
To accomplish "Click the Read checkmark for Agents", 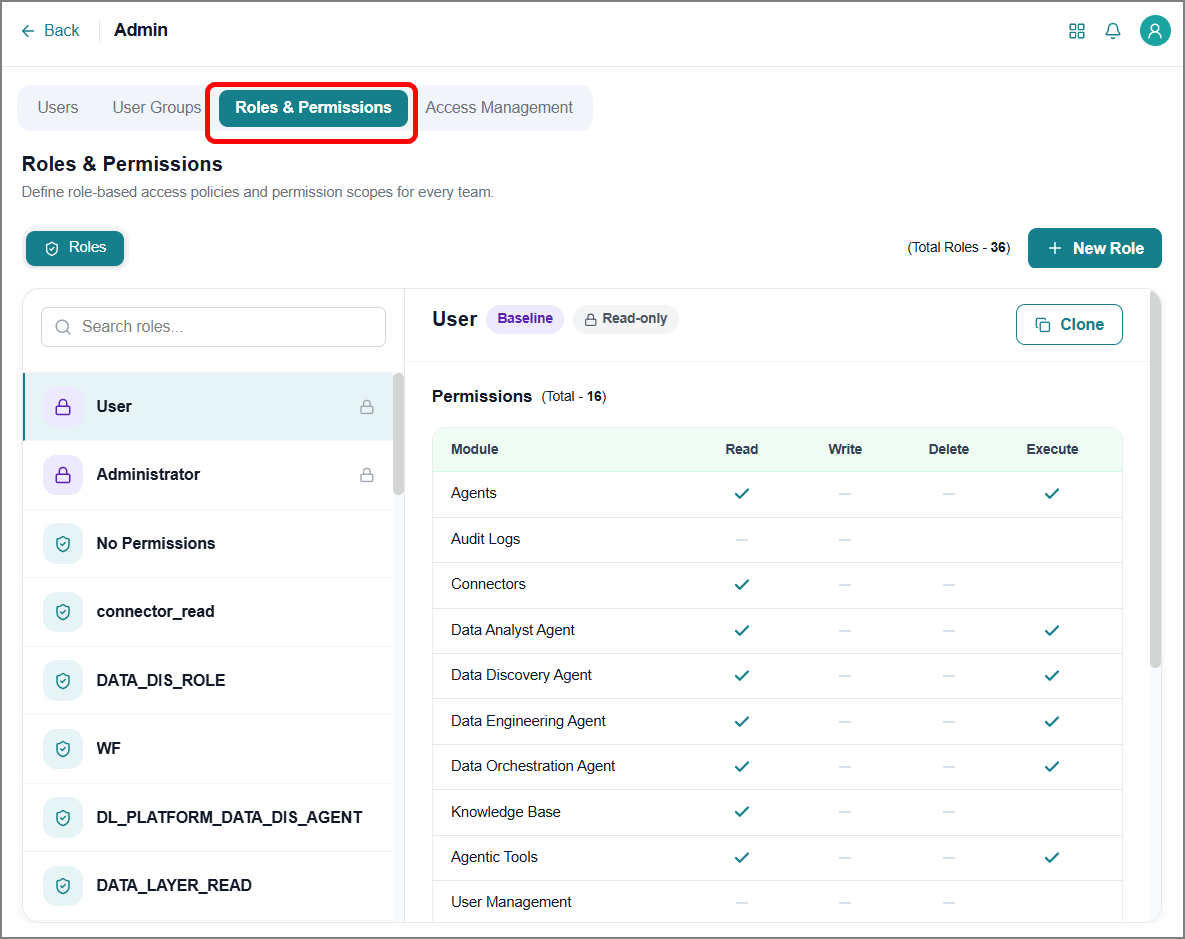I will point(742,494).
